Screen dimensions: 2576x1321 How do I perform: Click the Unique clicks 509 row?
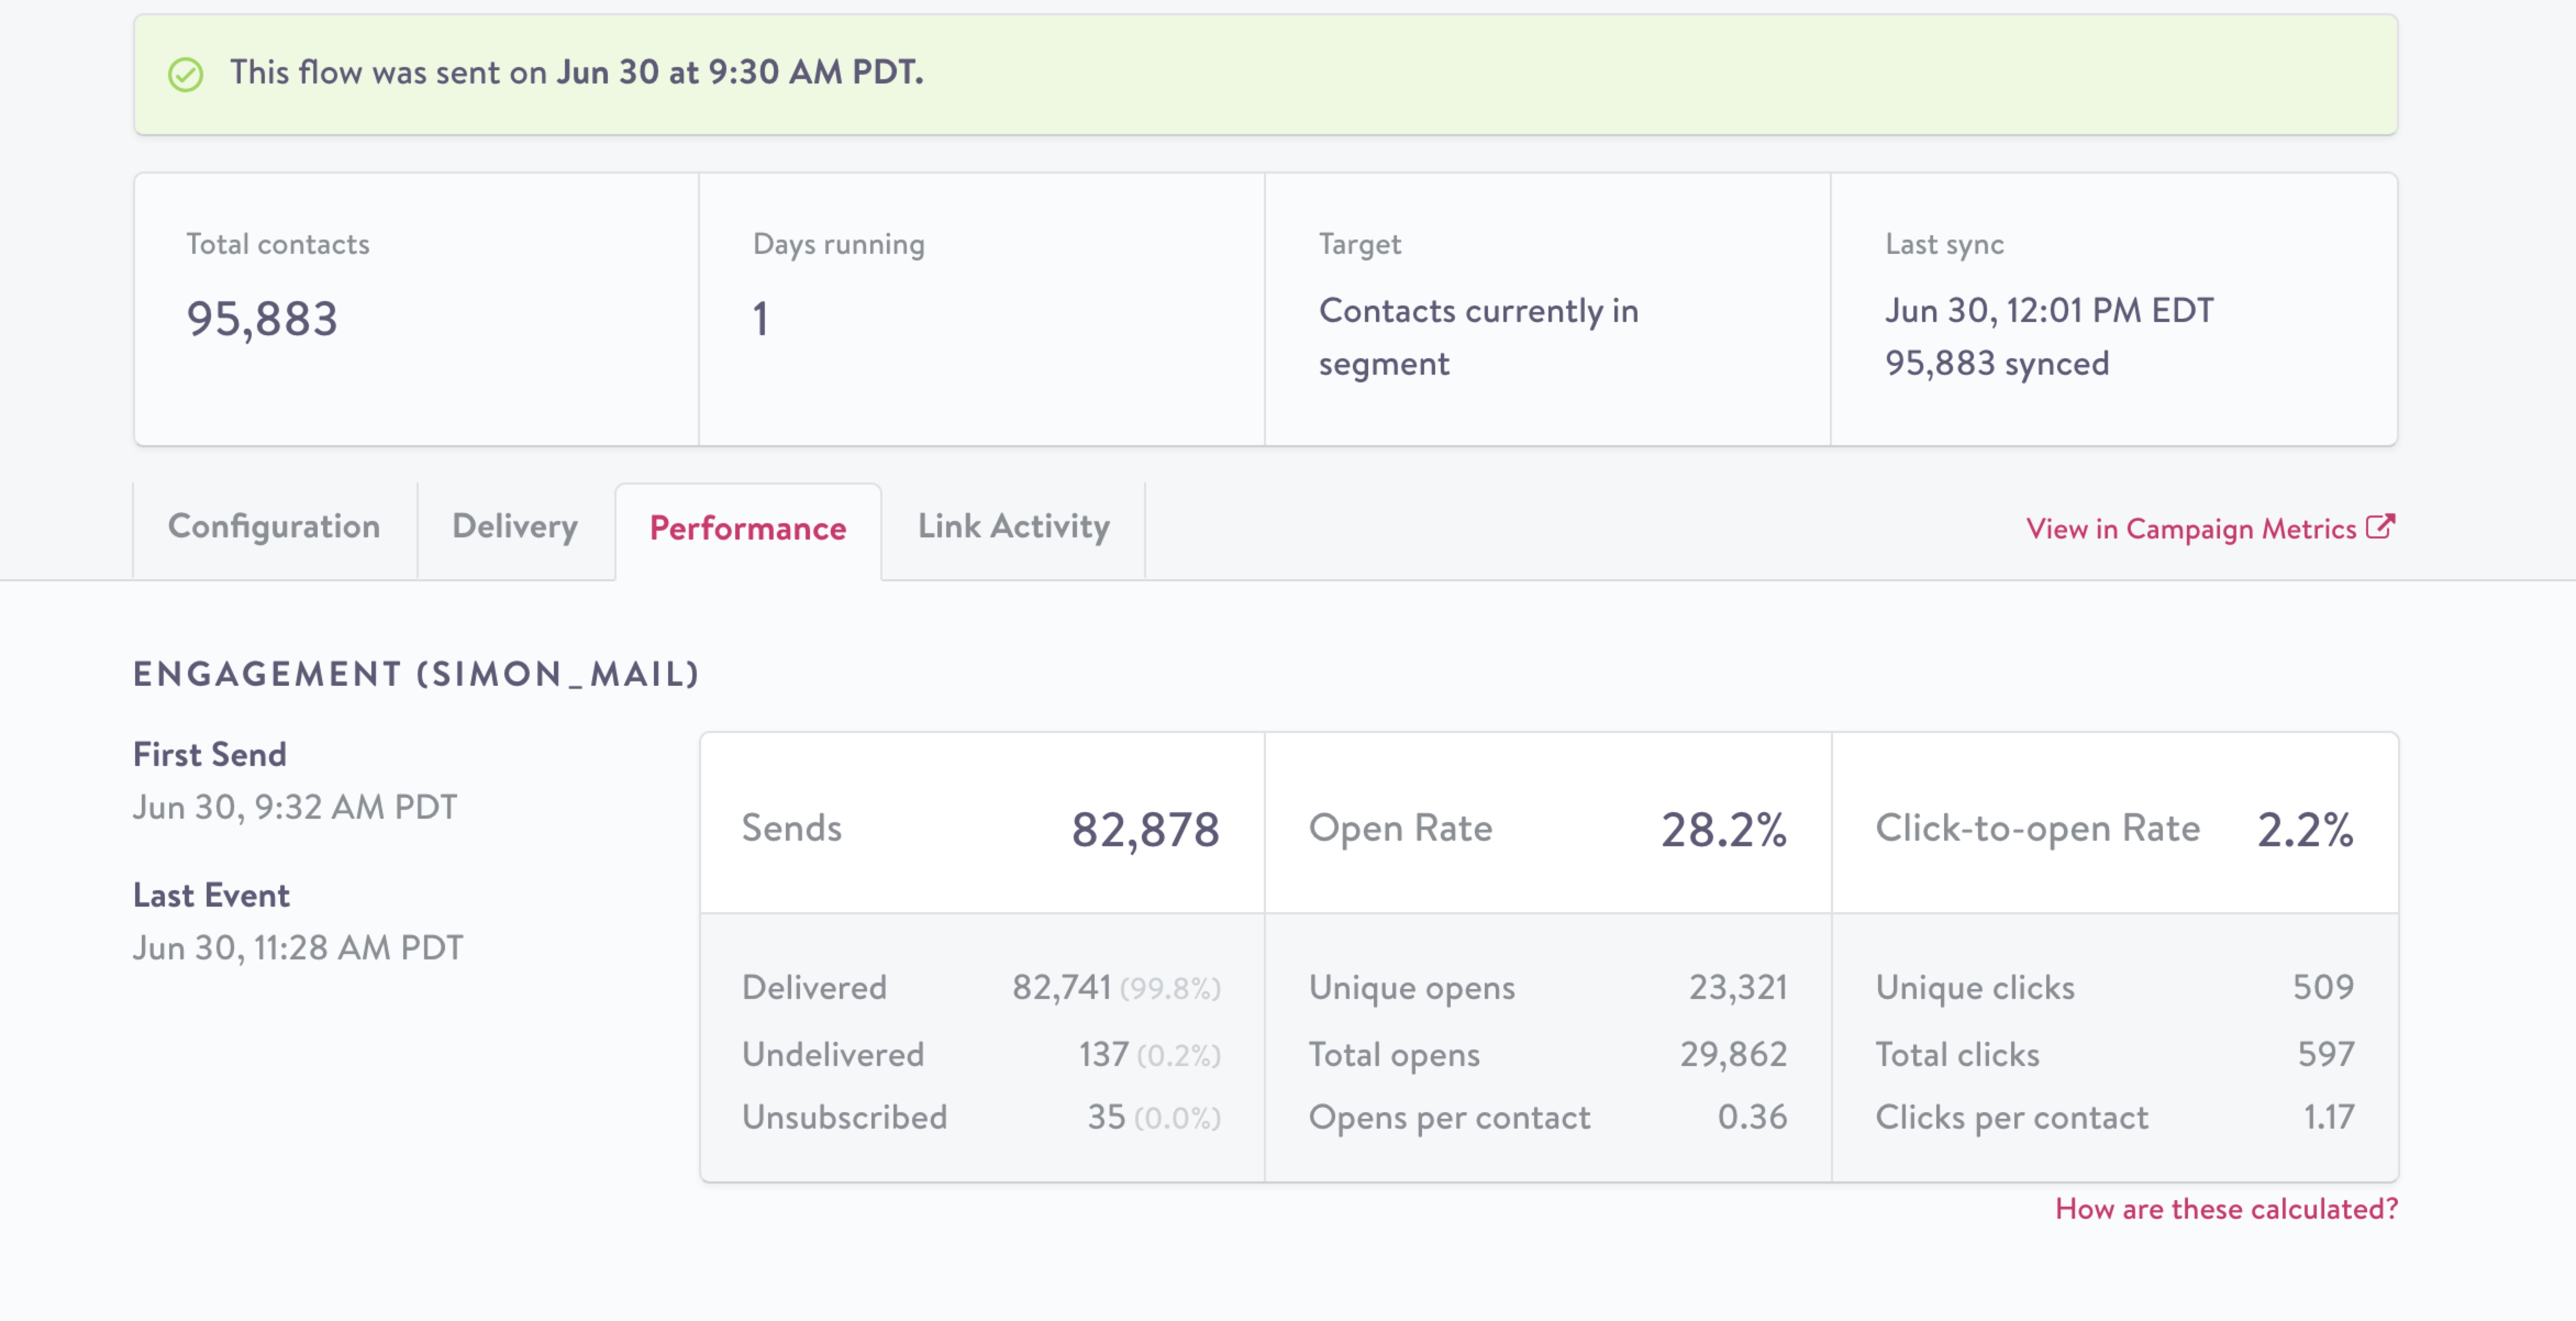(x=2114, y=988)
